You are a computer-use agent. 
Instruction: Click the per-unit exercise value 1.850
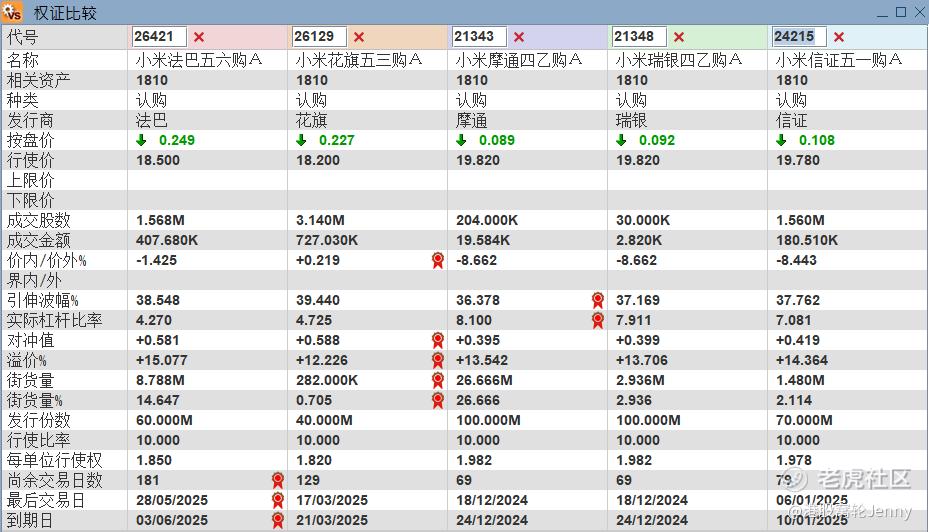click(x=153, y=460)
